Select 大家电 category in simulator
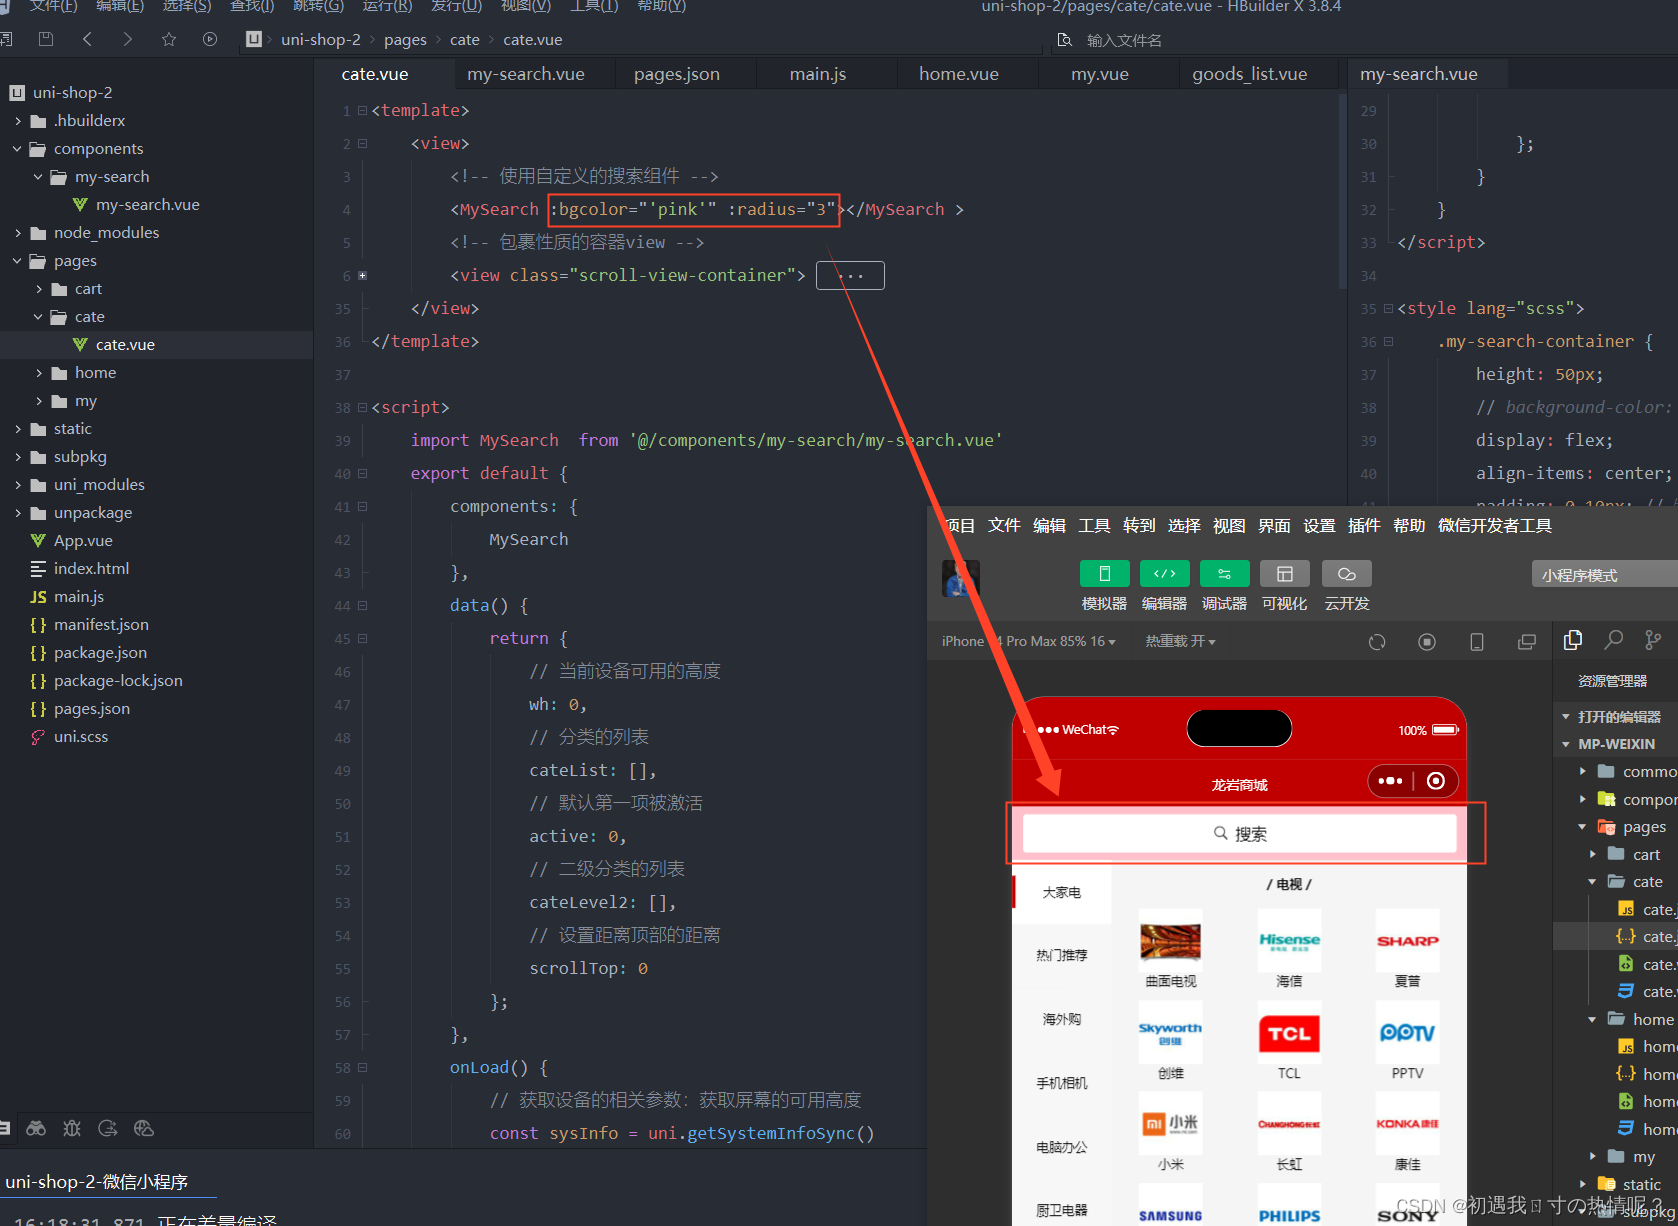The image size is (1678, 1226). click(x=1062, y=892)
